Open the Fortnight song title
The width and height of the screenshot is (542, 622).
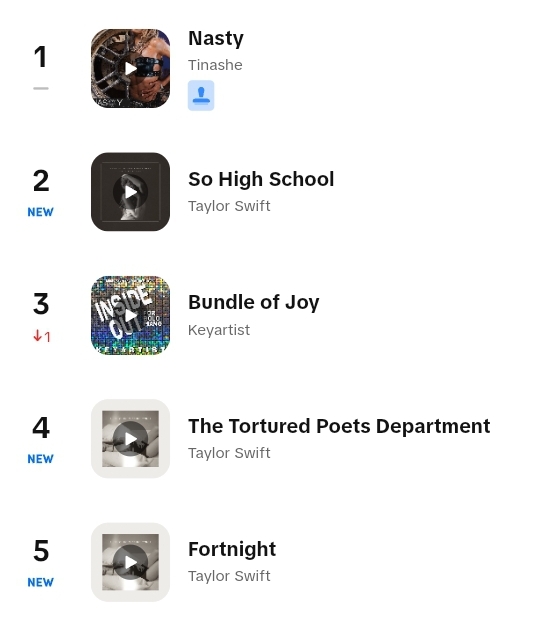pos(232,550)
